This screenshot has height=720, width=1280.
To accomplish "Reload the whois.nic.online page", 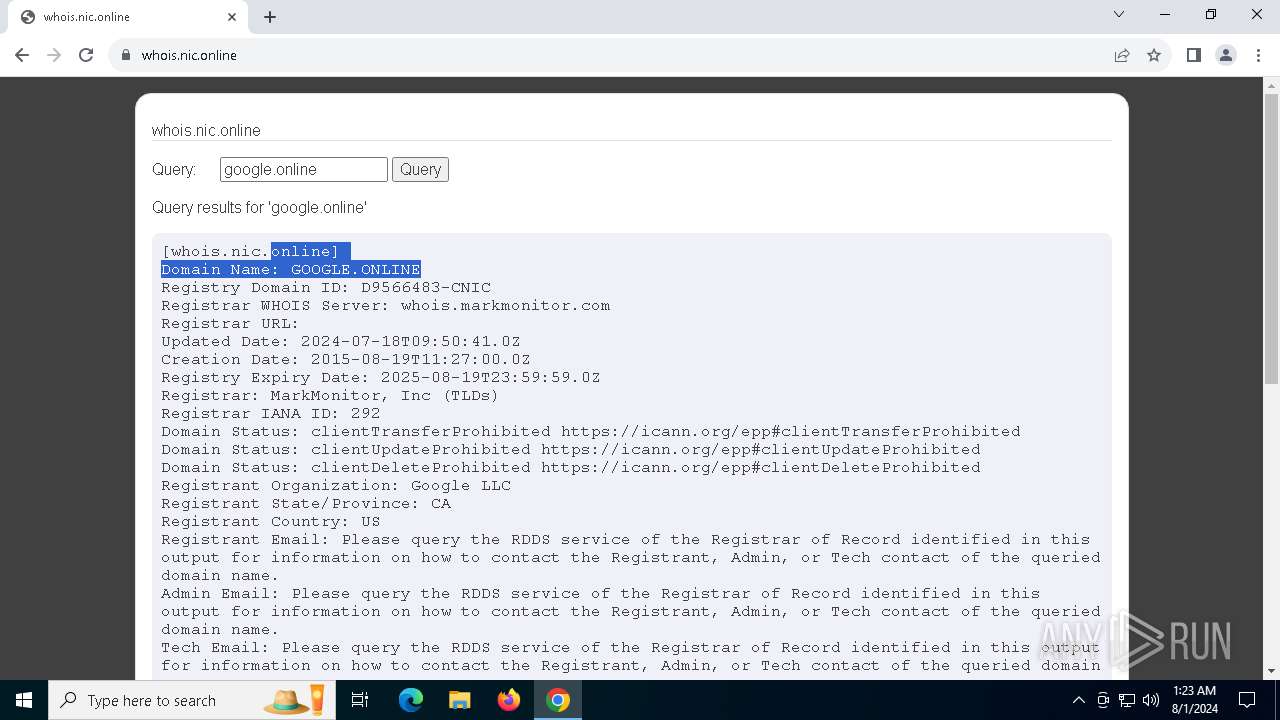I will [86, 55].
